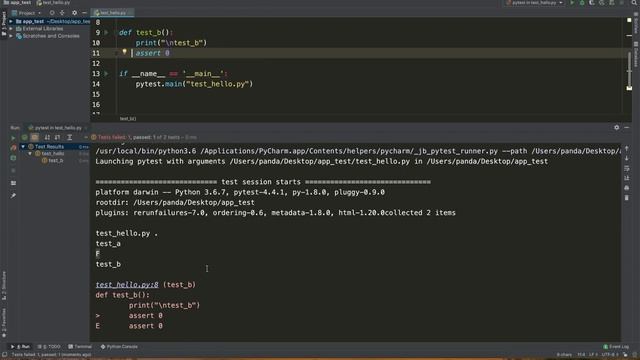Open the test_hello.py:8 link in output
The image size is (640, 360).
127,285
